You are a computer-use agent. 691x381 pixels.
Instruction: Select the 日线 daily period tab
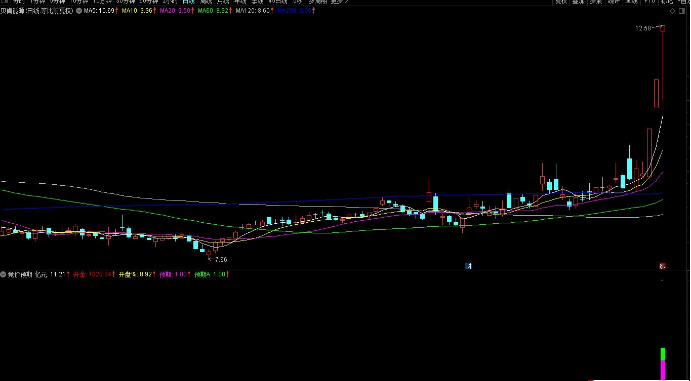(189, 2)
